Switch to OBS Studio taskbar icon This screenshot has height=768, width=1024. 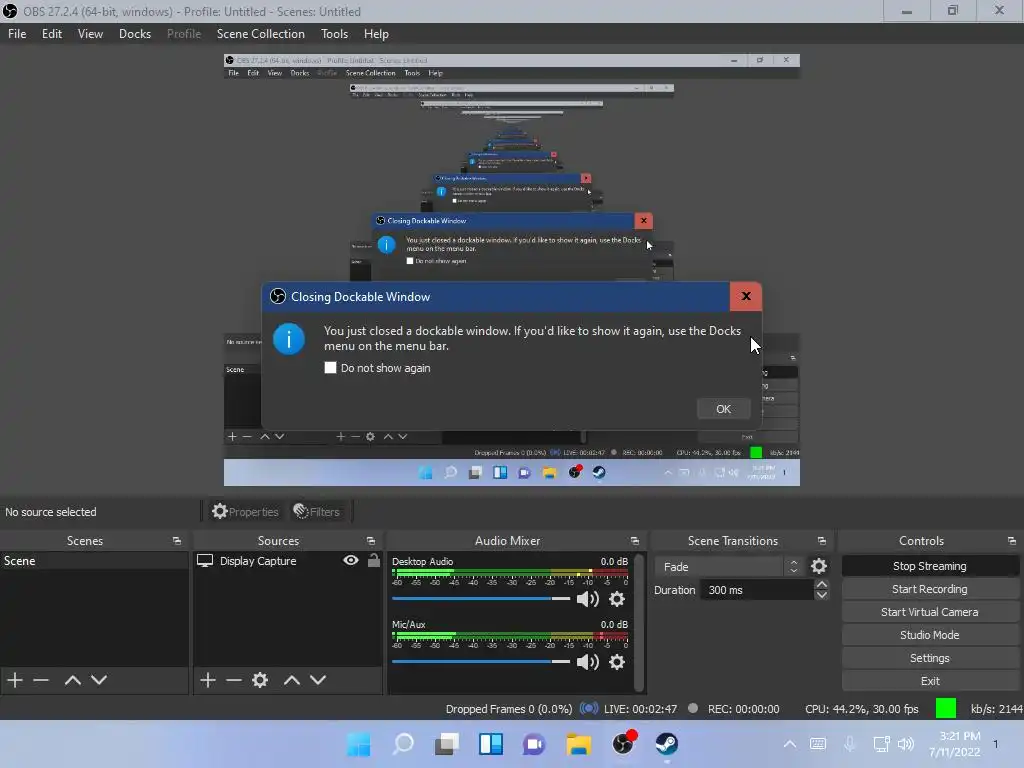(623, 744)
